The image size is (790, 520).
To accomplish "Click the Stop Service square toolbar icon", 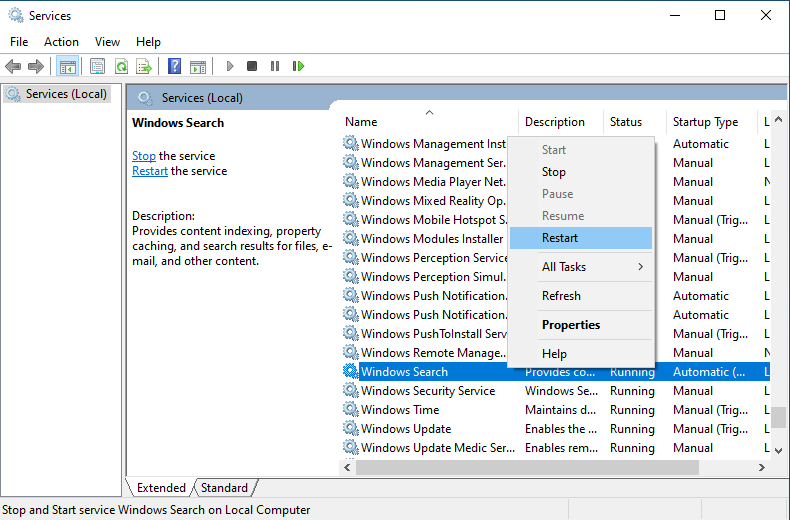I will pyautogui.click(x=252, y=66).
